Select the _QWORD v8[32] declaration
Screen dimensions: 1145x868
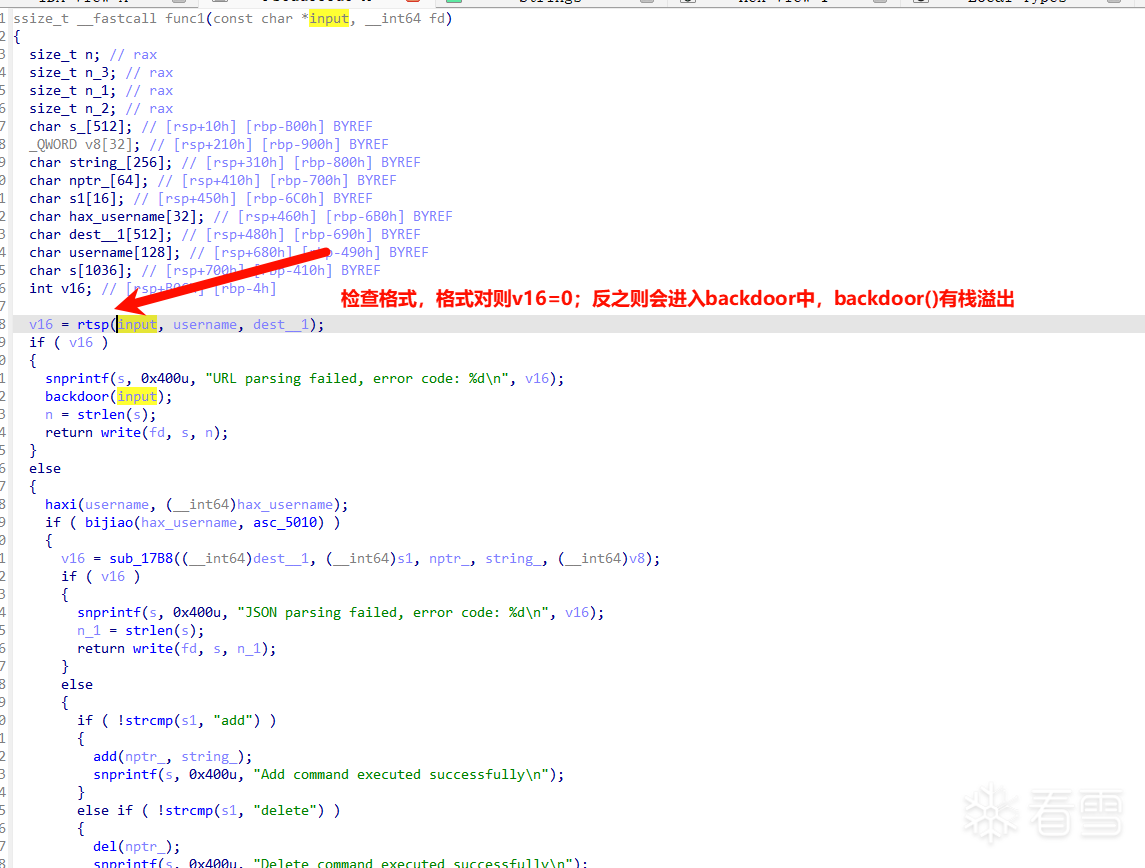(x=80, y=144)
